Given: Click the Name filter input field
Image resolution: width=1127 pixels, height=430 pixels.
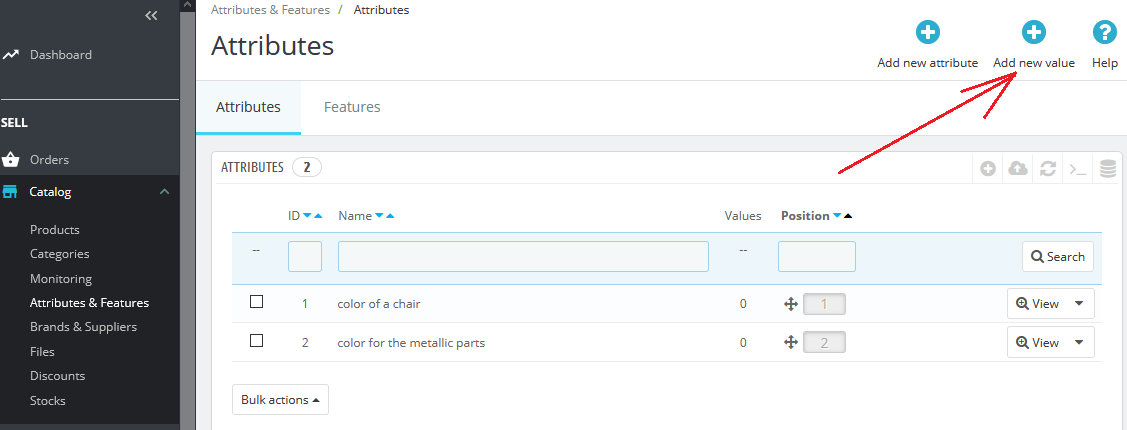Looking at the screenshot, I should [523, 257].
